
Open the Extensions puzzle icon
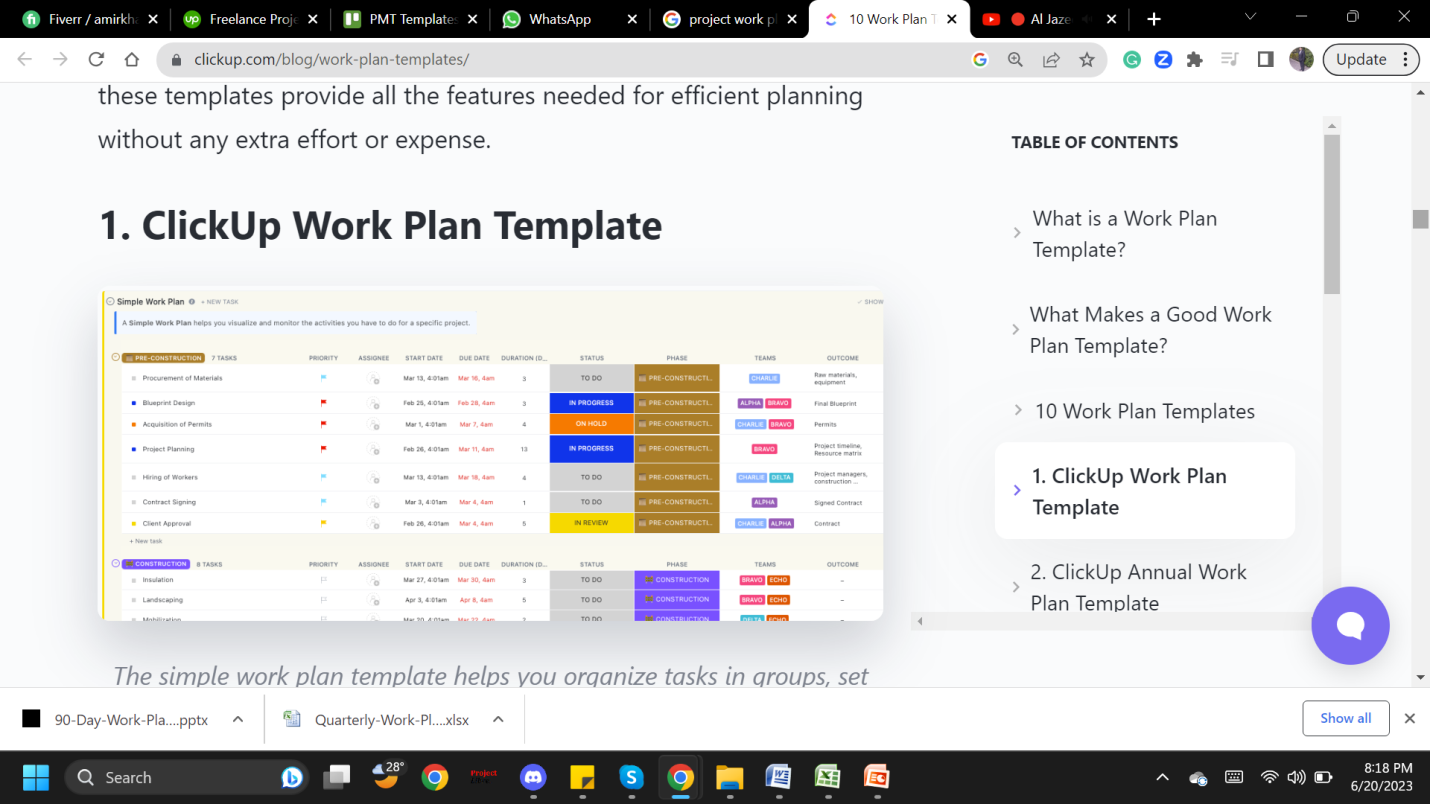tap(1194, 60)
